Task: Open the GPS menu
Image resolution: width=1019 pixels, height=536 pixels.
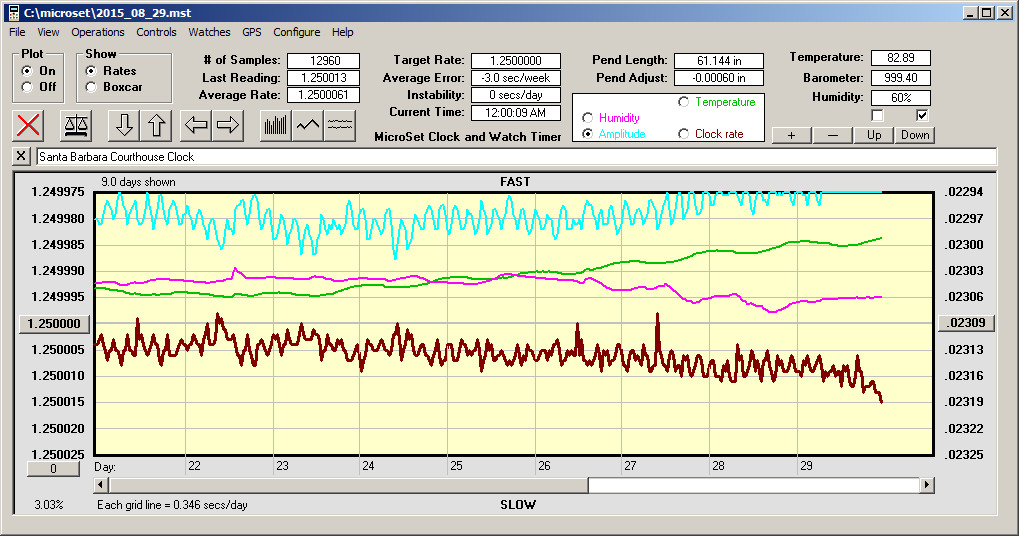Action: tap(252, 32)
